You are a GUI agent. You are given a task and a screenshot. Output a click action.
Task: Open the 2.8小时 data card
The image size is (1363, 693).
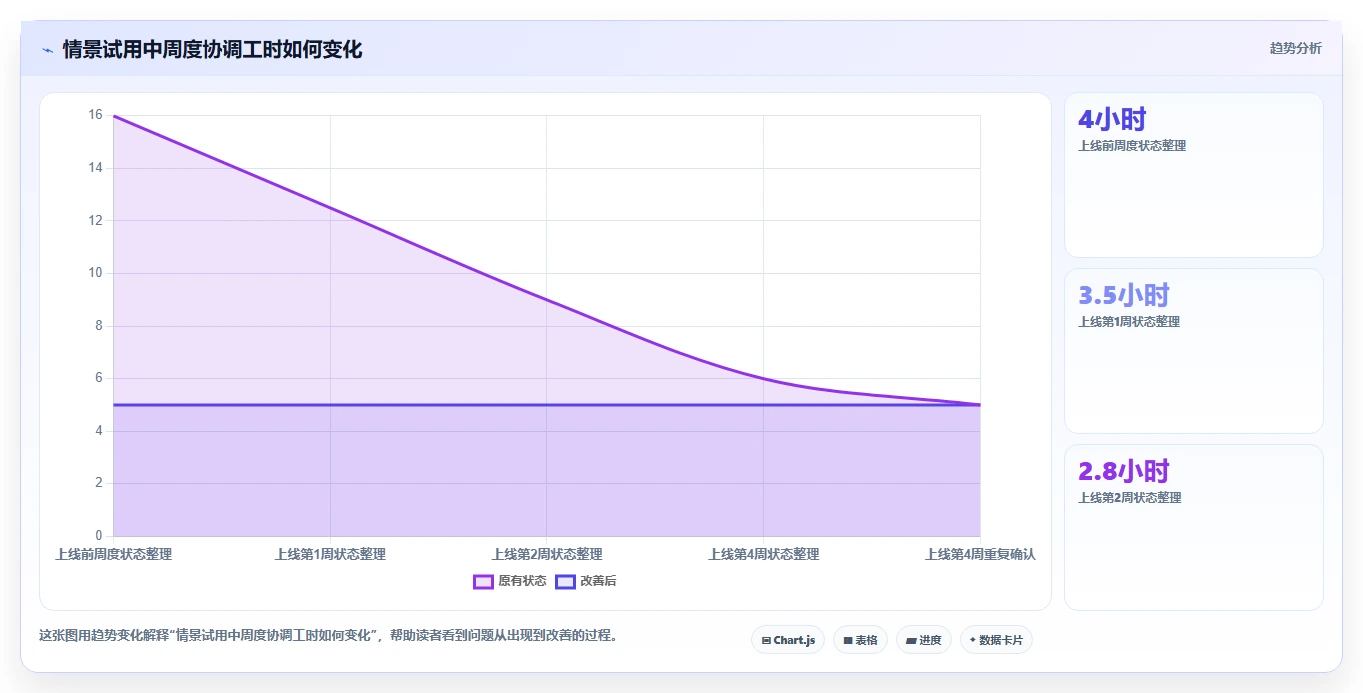coord(1194,527)
